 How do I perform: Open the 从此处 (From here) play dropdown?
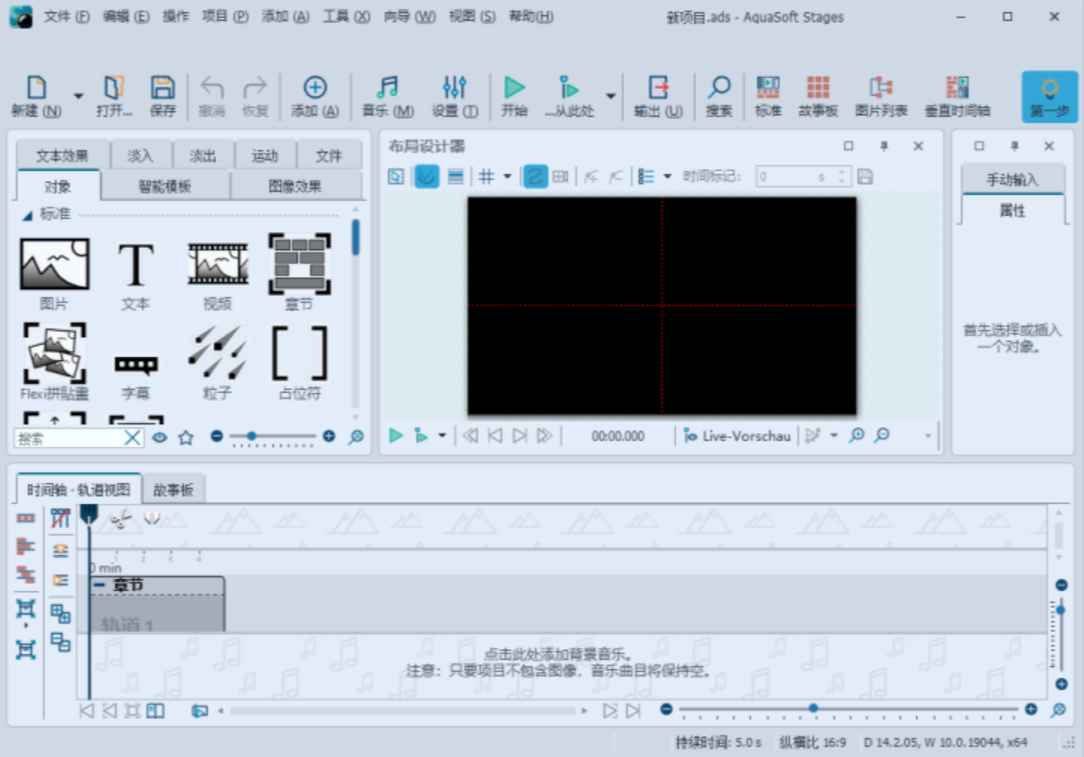[610, 97]
